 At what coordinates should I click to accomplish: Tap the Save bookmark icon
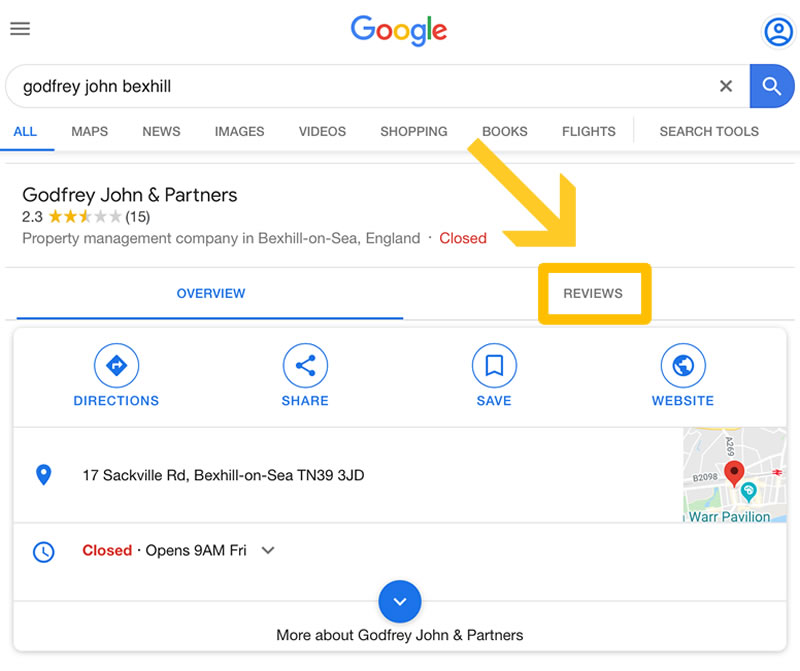(494, 365)
